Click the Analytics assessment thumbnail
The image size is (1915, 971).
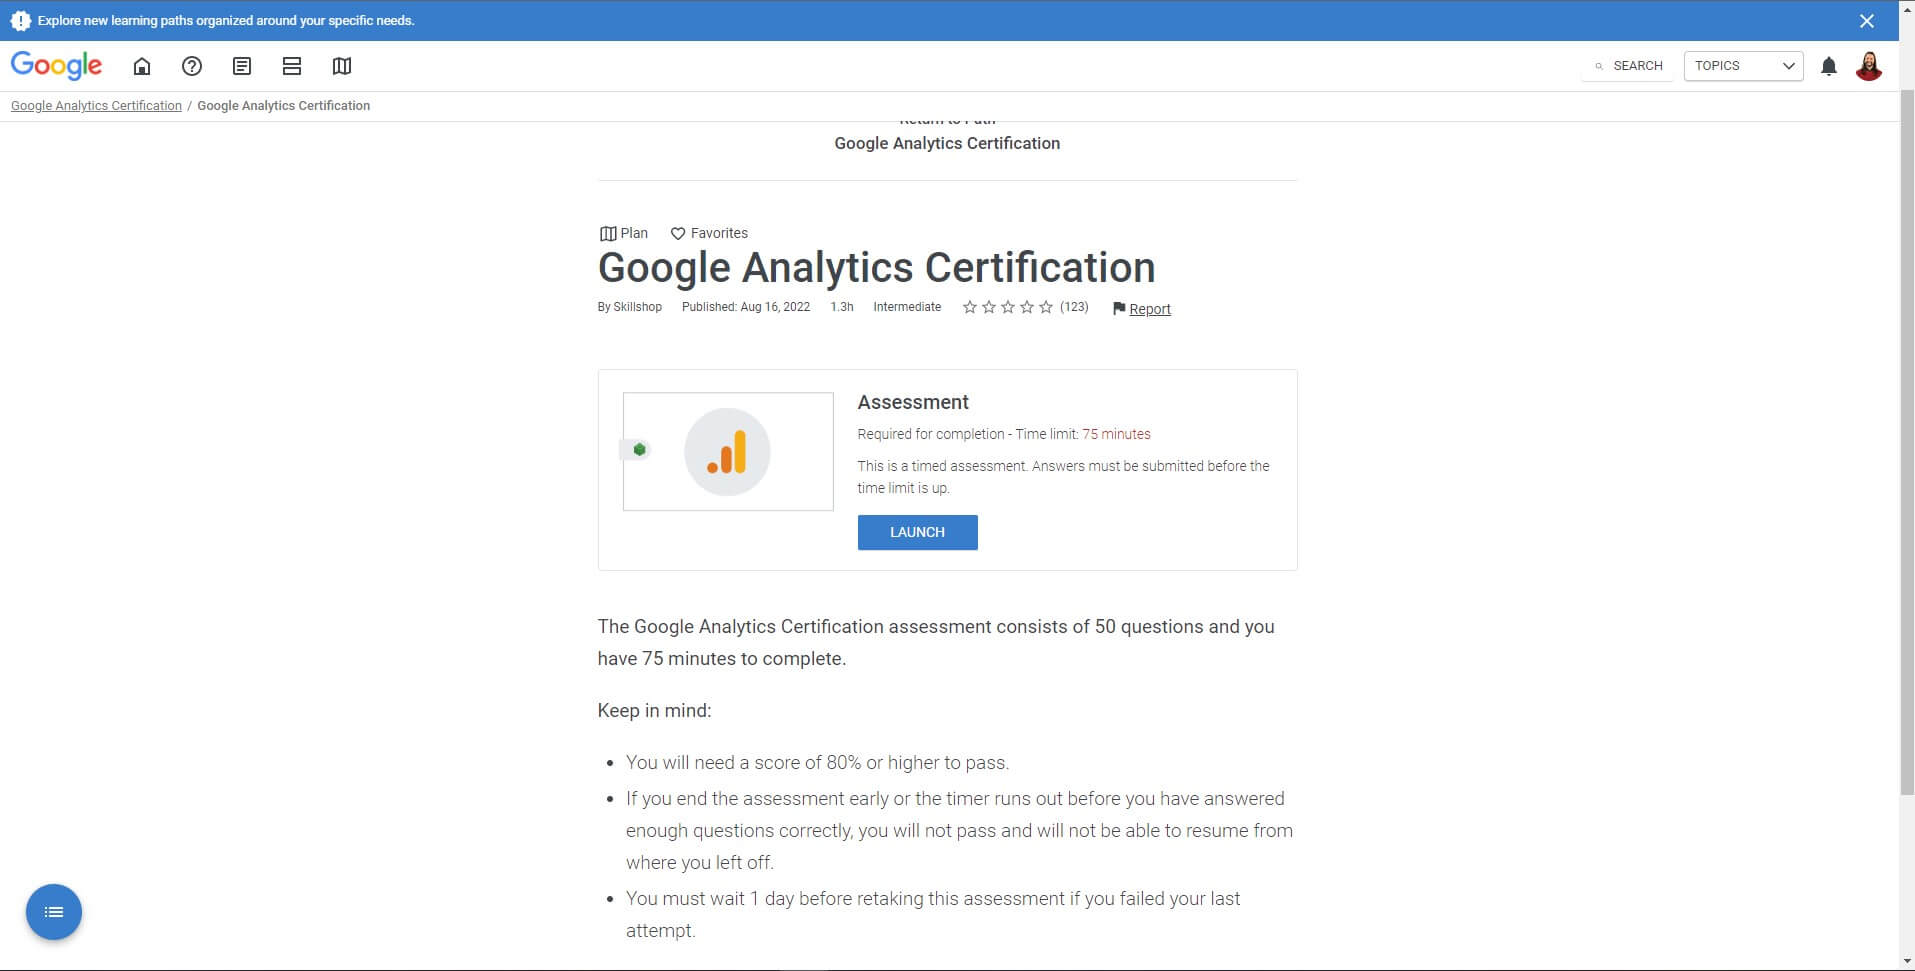point(728,451)
